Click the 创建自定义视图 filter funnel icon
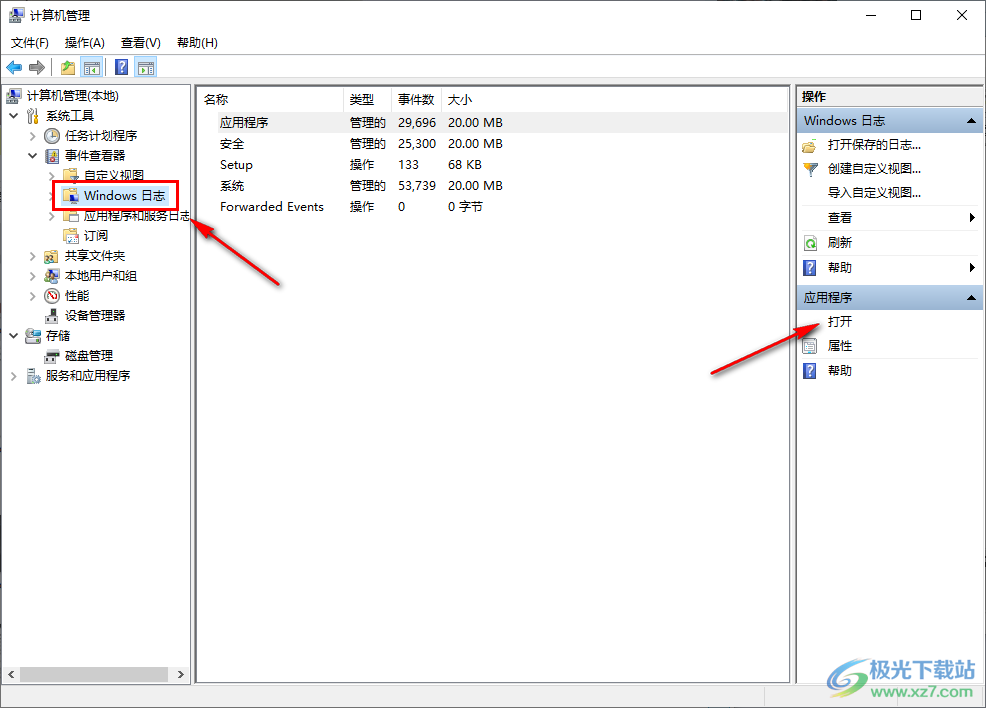This screenshot has height=708, width=986. tap(810, 170)
